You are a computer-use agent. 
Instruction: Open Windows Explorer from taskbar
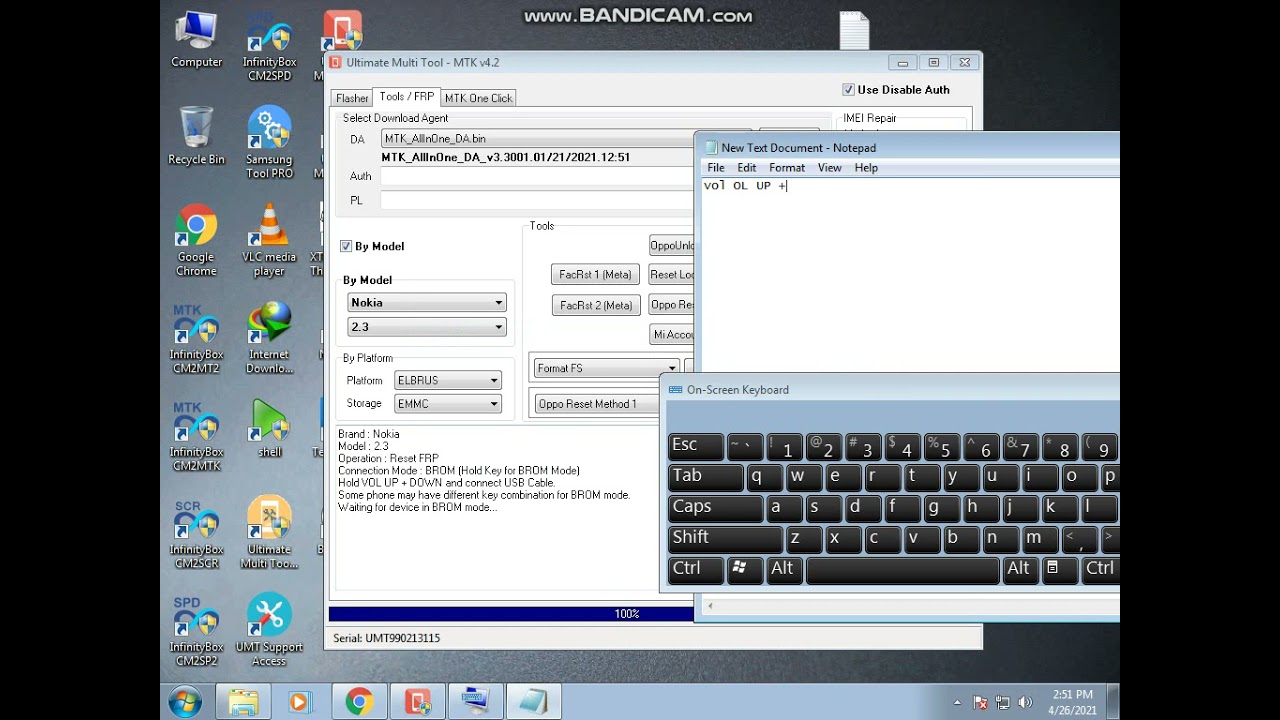coord(243,702)
